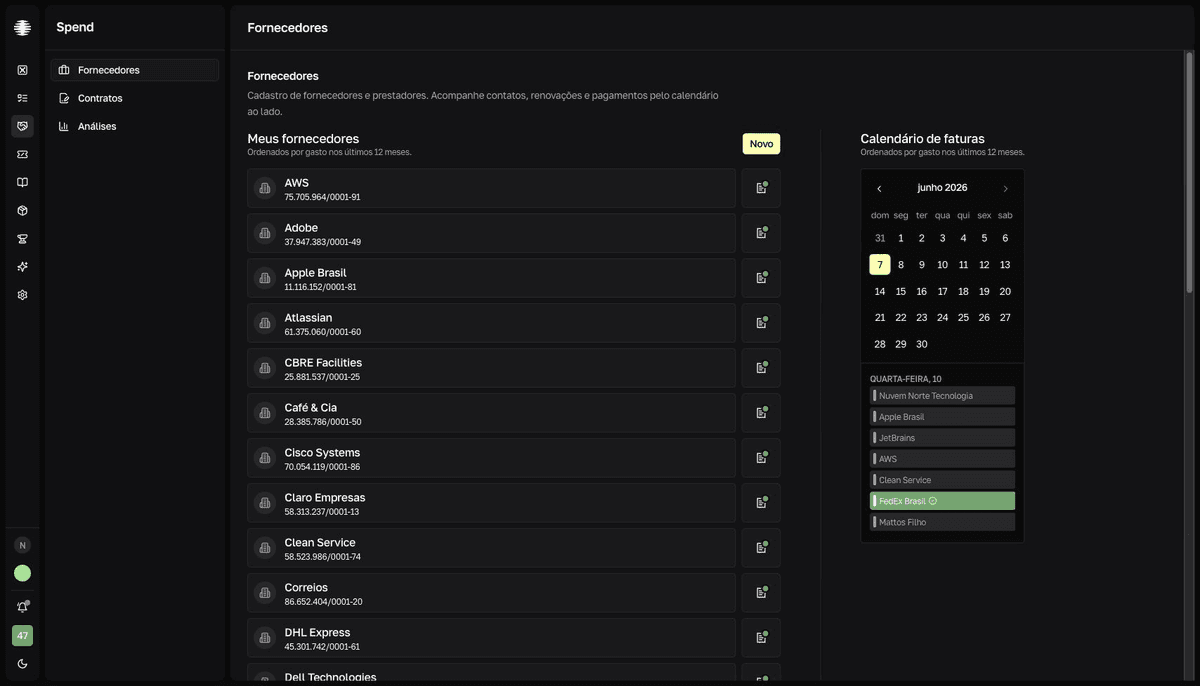
Task: Open Mattos Filho invoice entry
Action: pyautogui.click(x=942, y=522)
